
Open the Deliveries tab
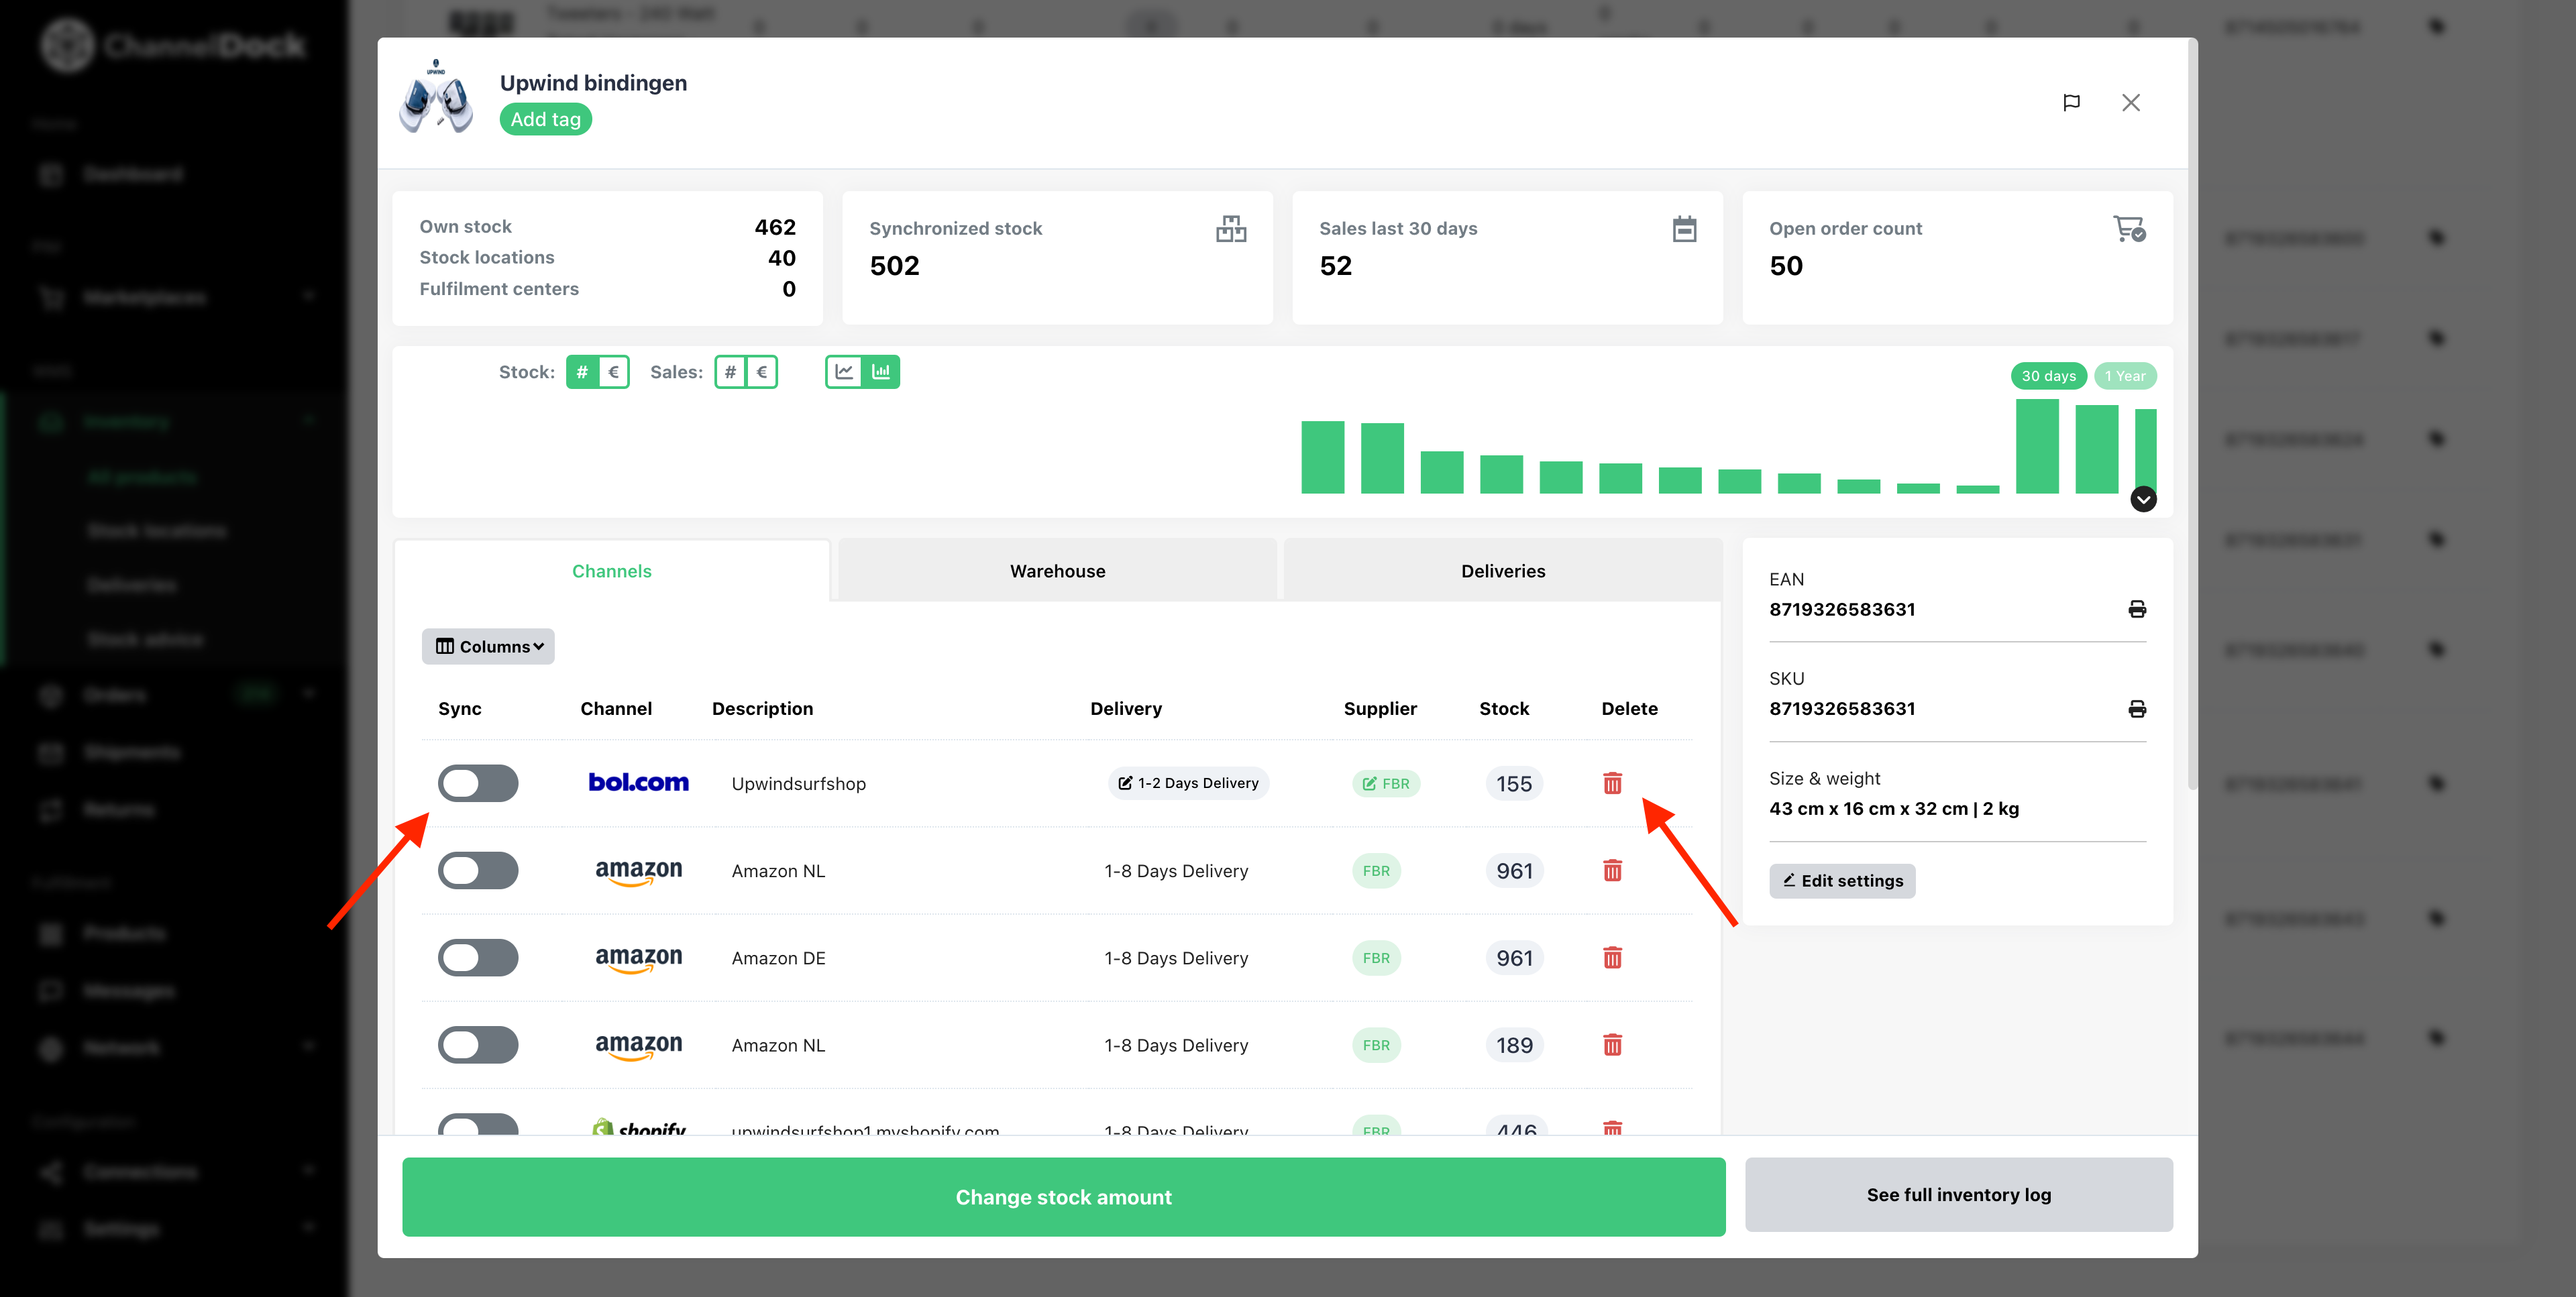1503,571
